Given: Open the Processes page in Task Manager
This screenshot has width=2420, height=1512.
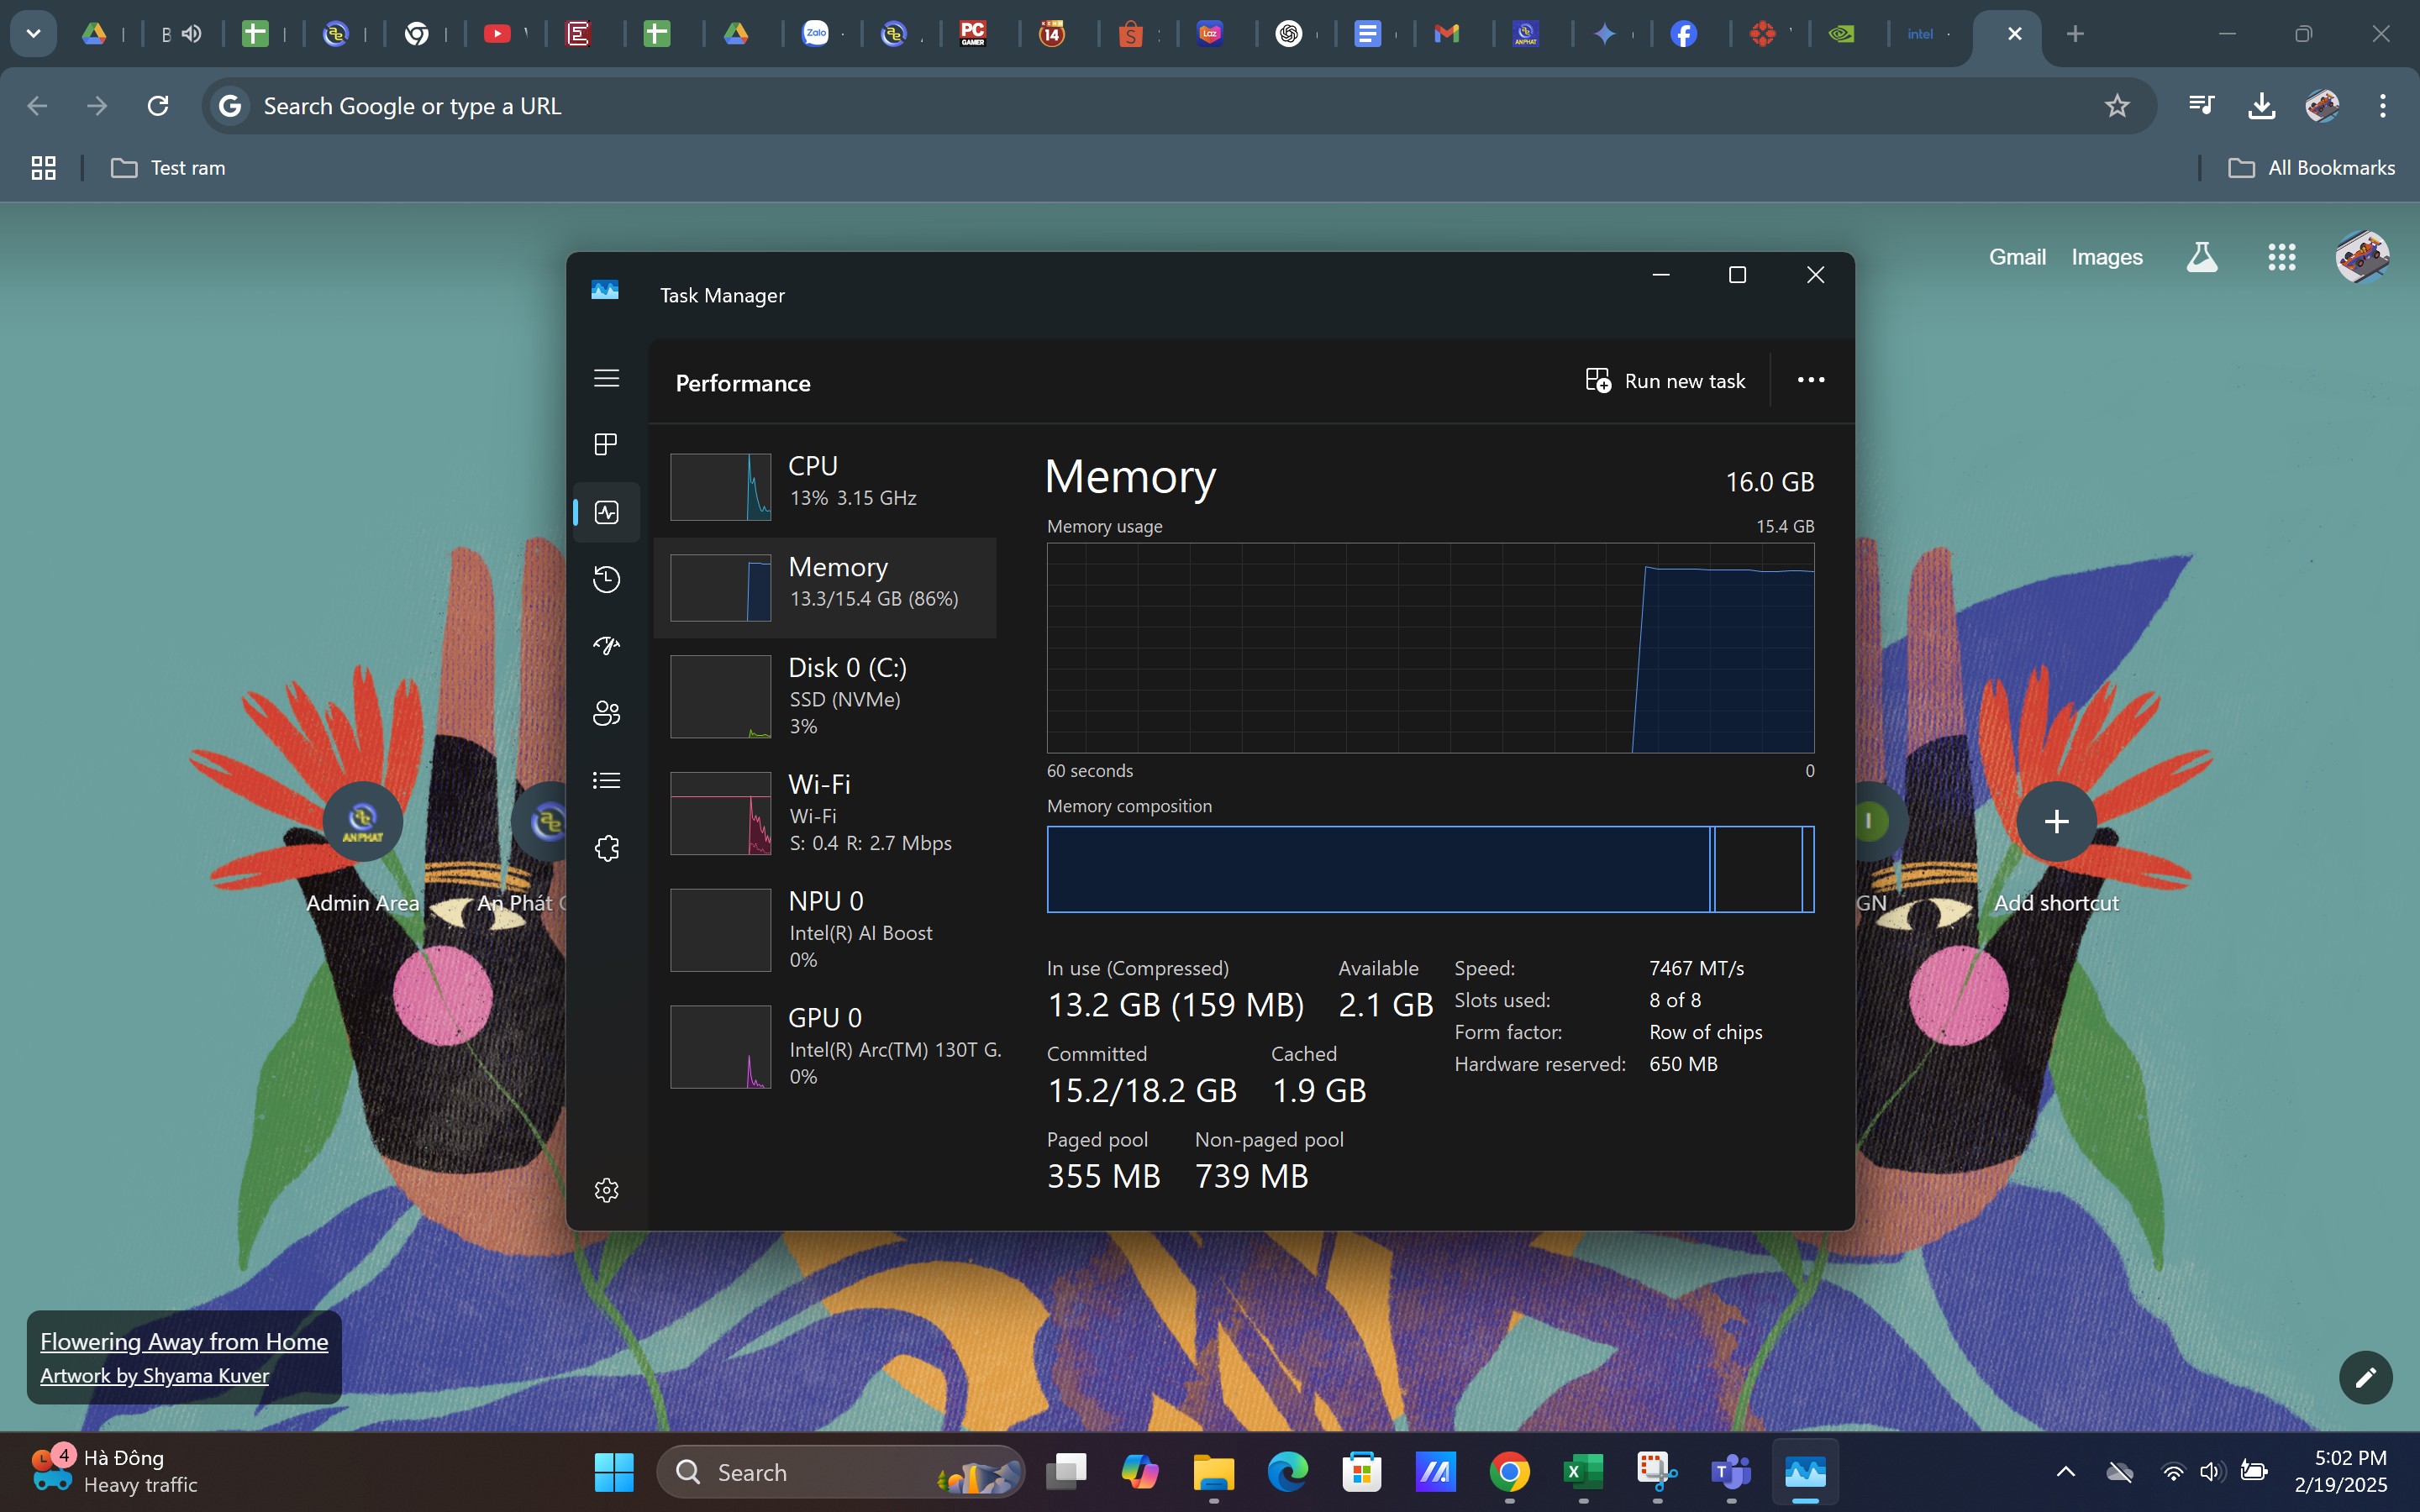Looking at the screenshot, I should [x=606, y=444].
